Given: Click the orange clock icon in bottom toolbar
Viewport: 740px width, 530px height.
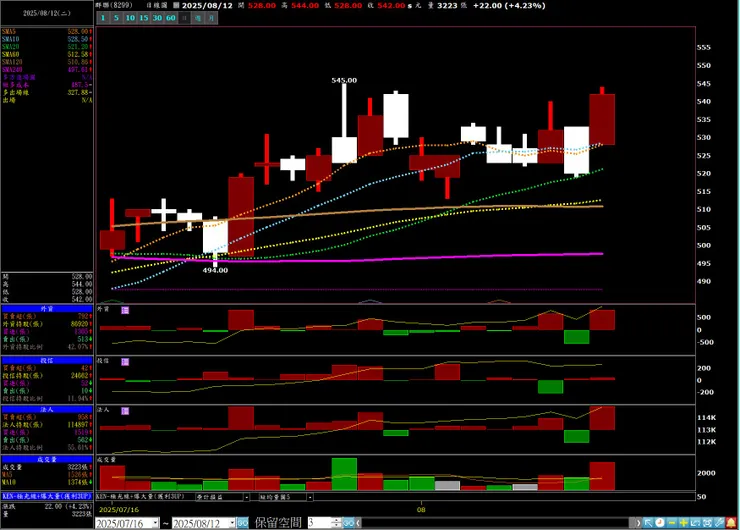Looking at the screenshot, I should (660, 523).
